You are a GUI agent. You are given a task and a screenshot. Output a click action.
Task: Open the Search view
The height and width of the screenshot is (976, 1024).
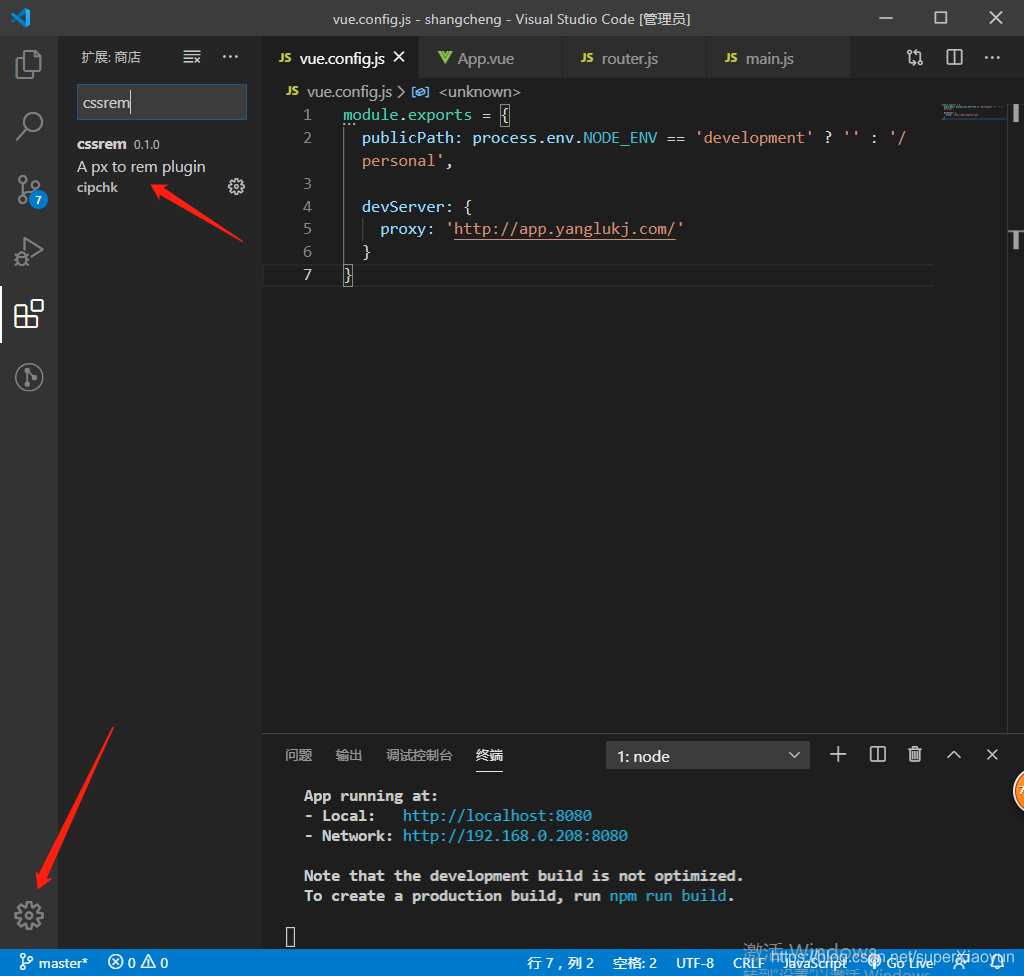[28, 126]
